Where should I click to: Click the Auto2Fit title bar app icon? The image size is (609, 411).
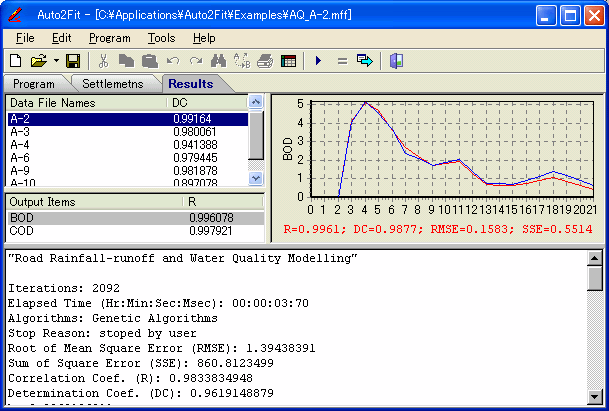pos(16,15)
